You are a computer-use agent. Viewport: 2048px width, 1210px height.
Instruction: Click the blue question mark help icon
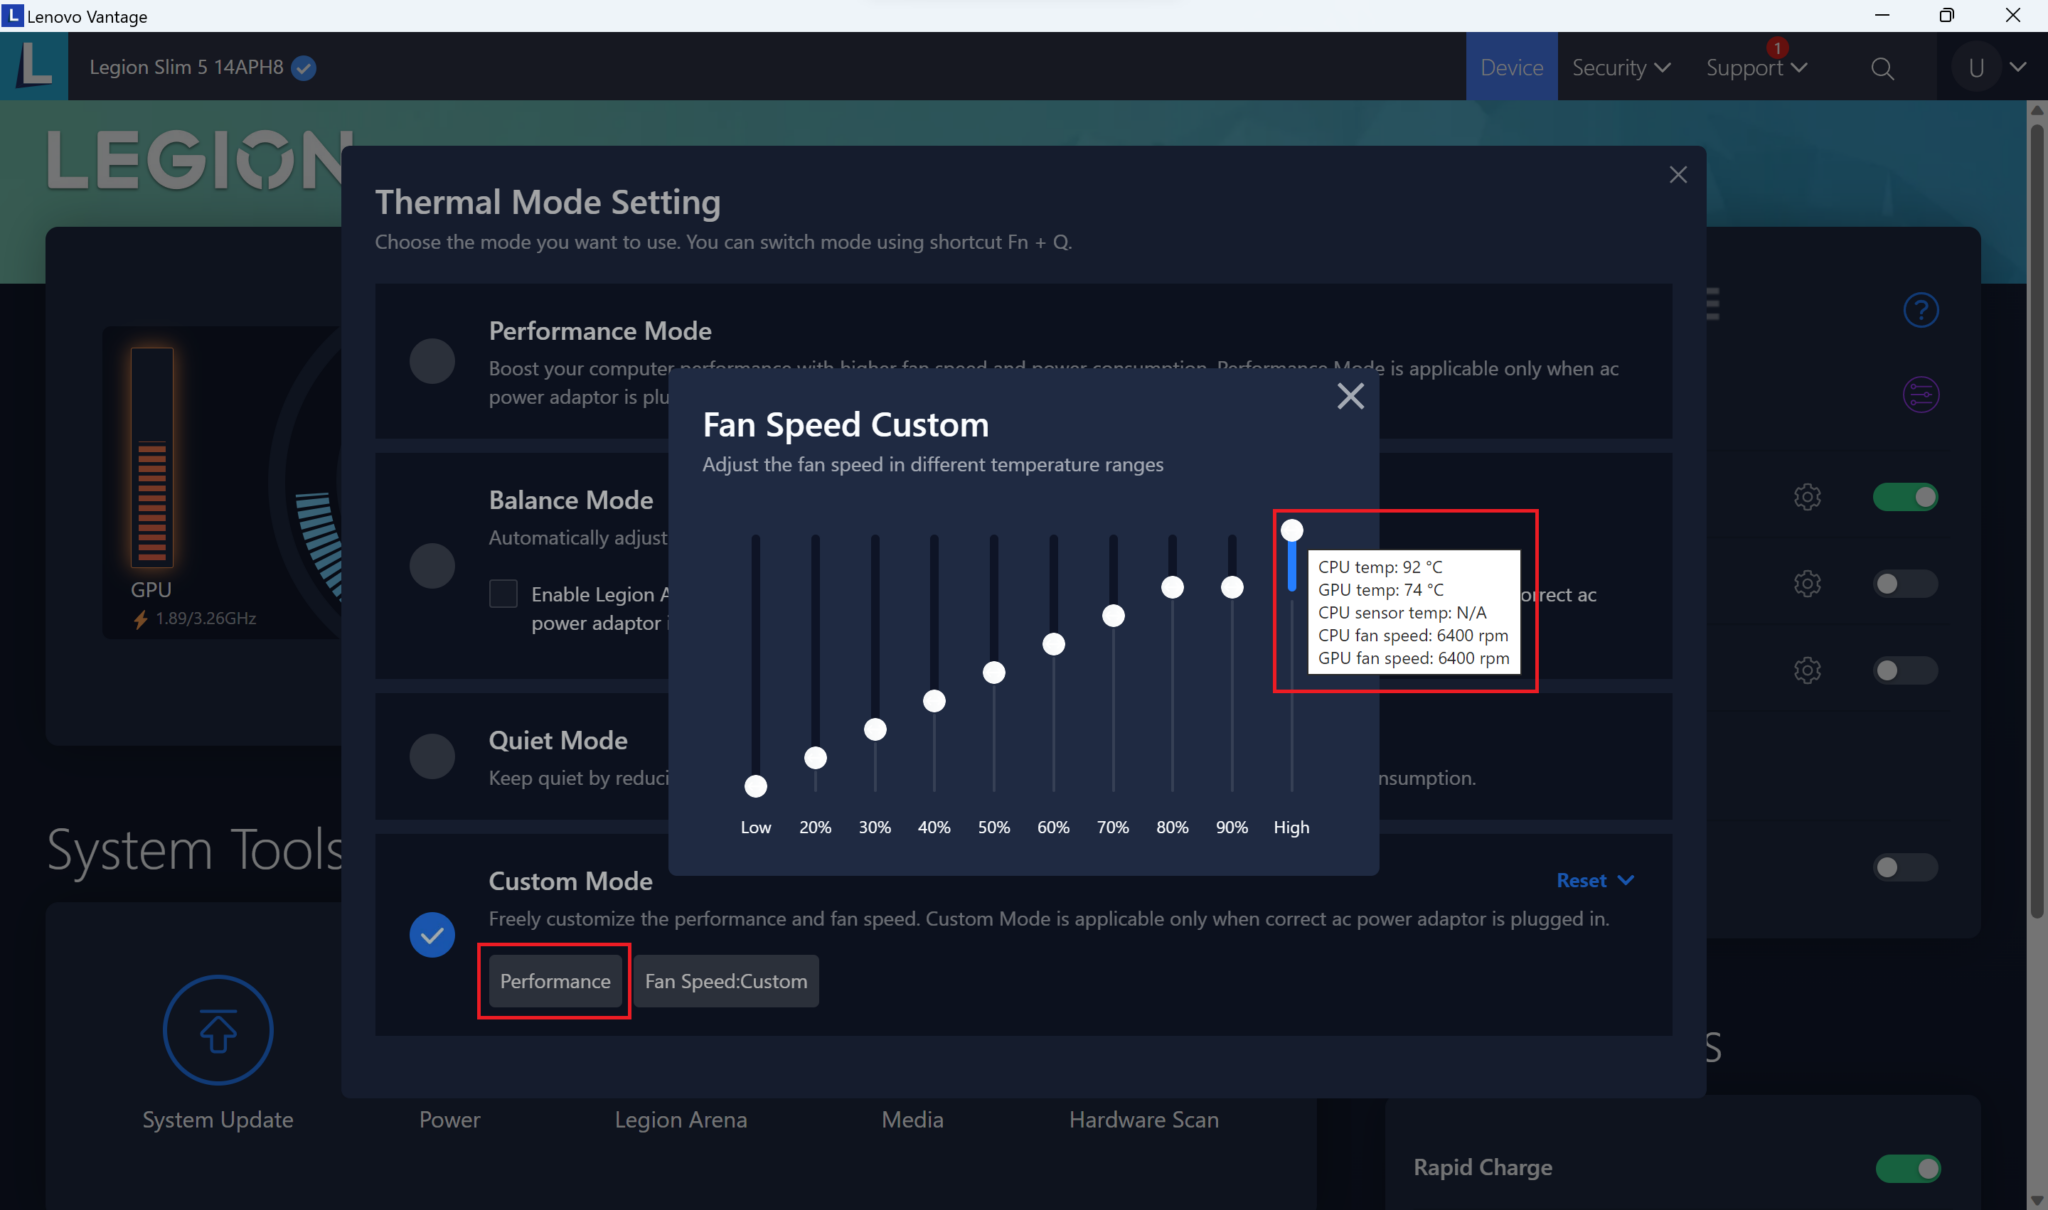1920,310
